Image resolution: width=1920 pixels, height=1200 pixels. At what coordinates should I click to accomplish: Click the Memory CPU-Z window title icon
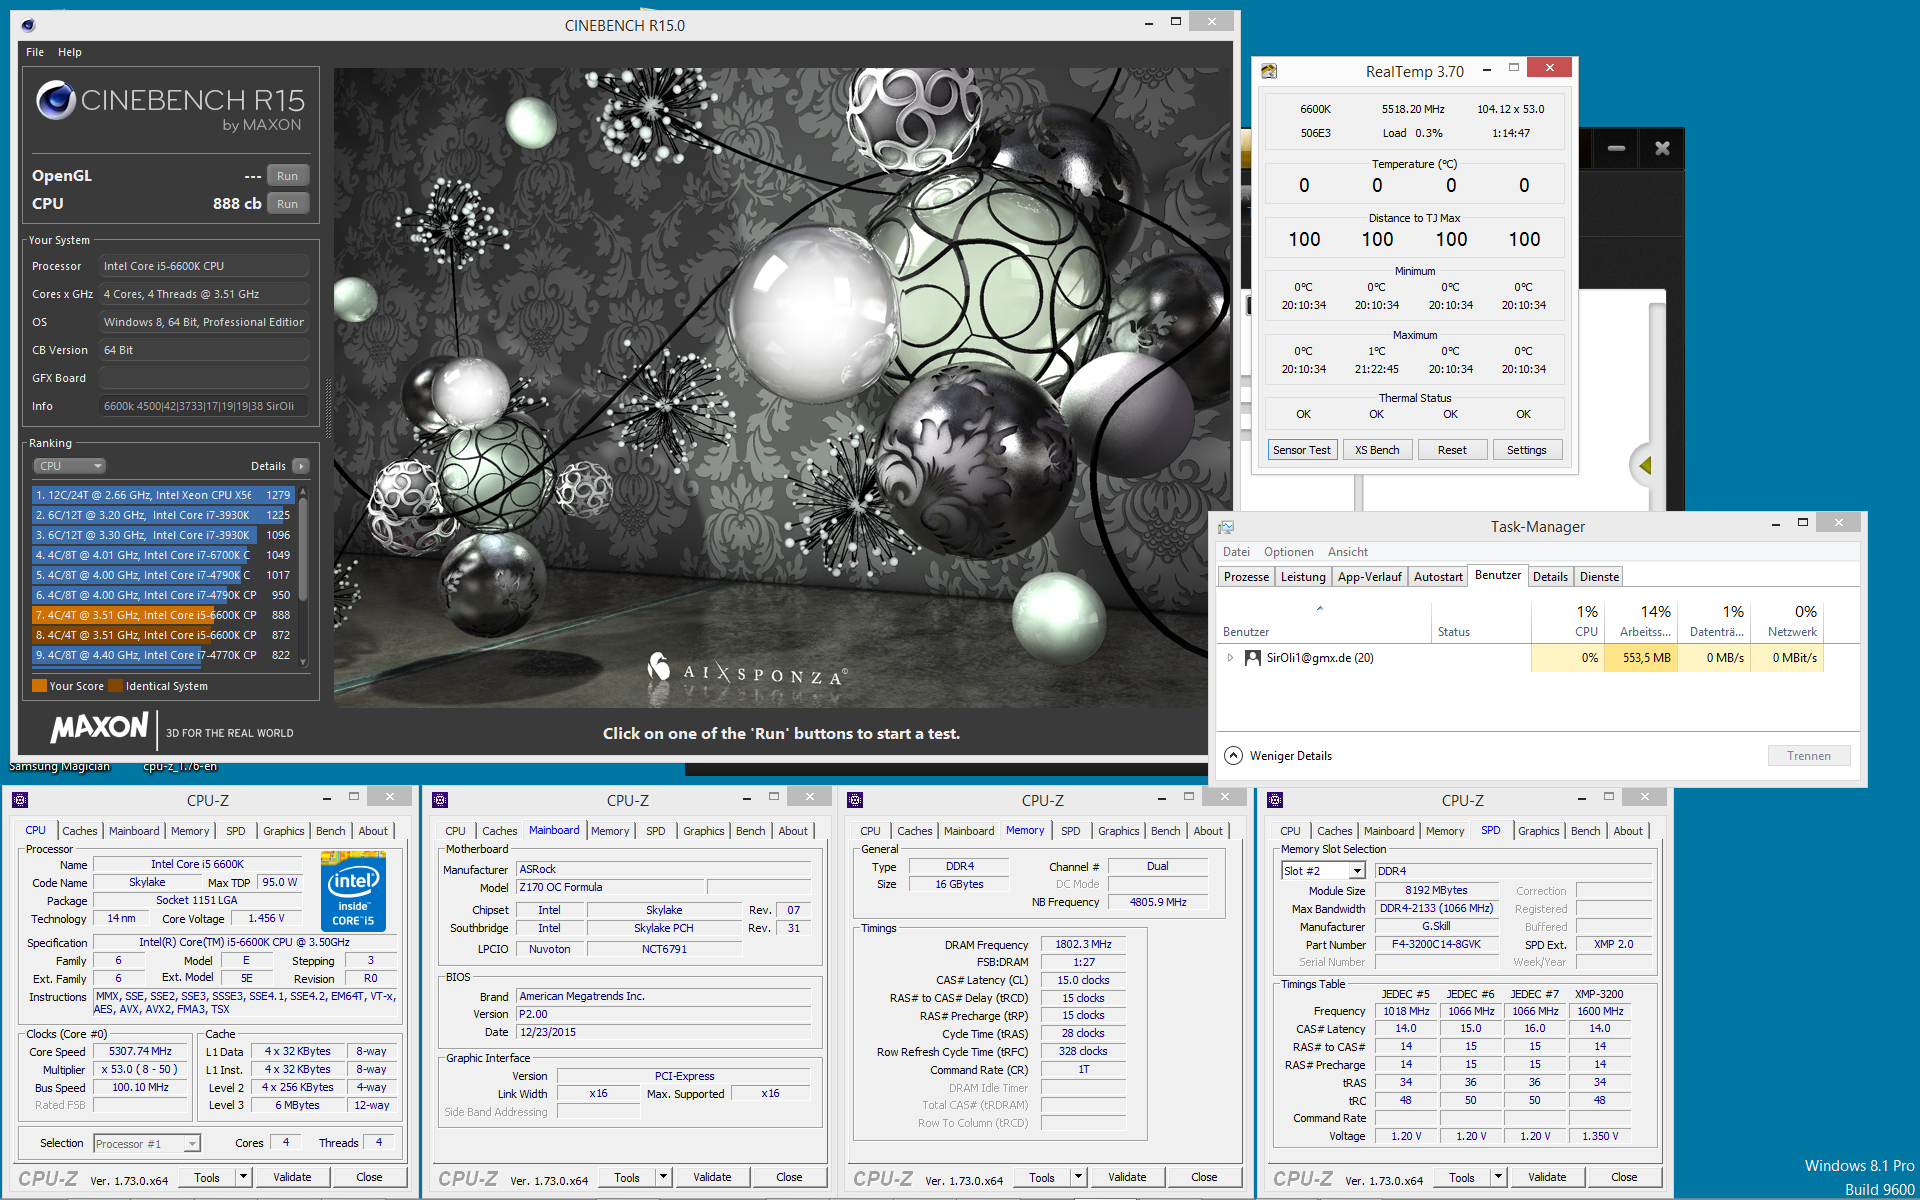click(x=854, y=800)
